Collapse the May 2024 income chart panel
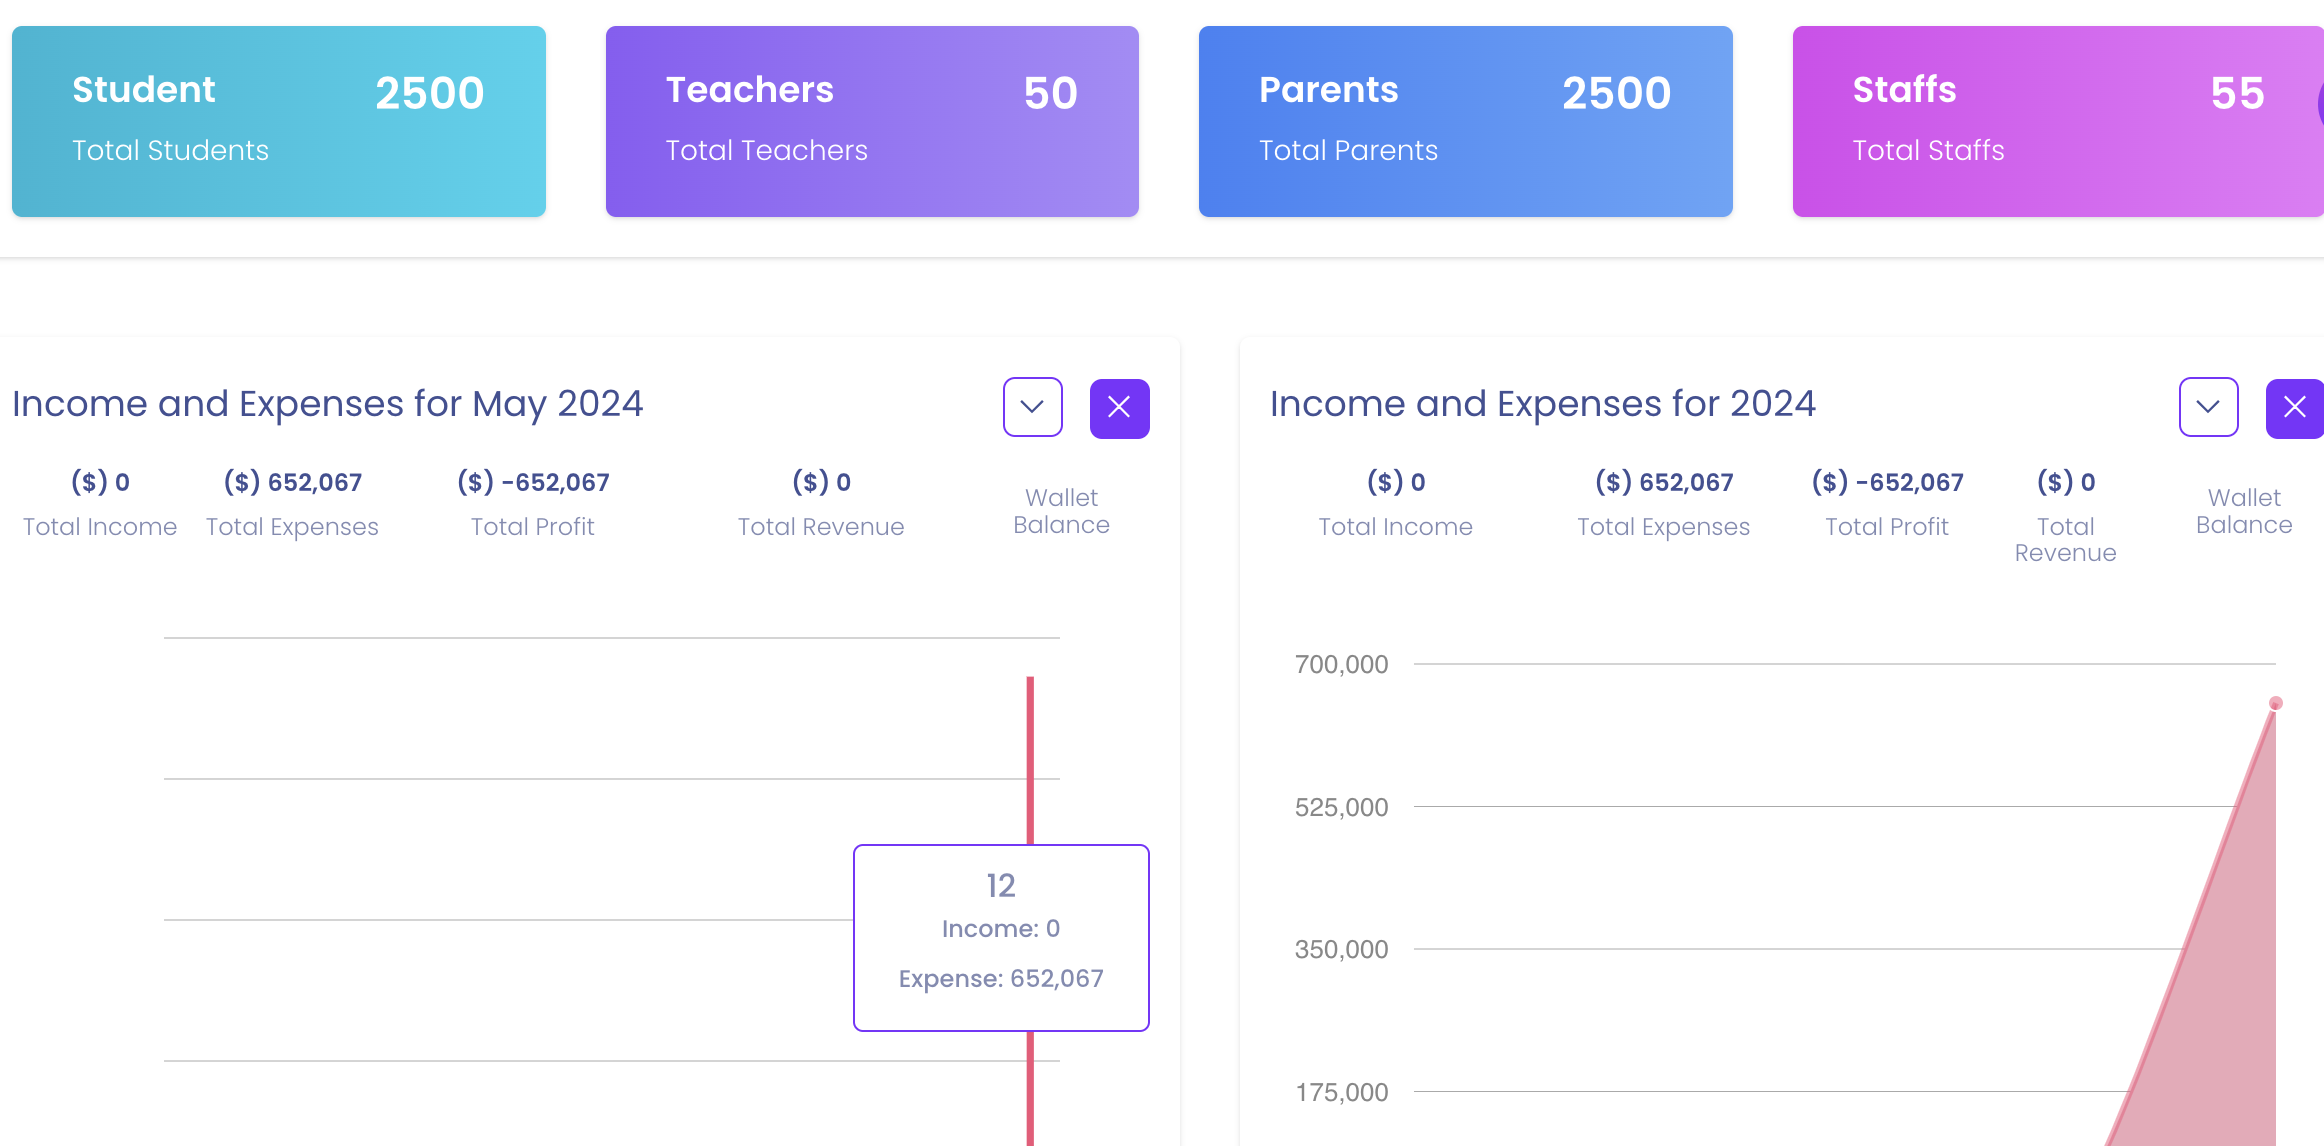 pos(1032,407)
